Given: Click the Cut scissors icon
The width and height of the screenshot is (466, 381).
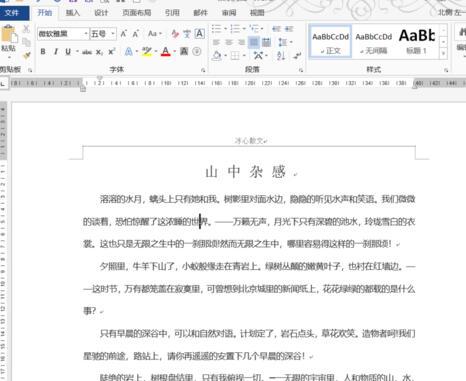Looking at the screenshot, I should coord(26,29).
